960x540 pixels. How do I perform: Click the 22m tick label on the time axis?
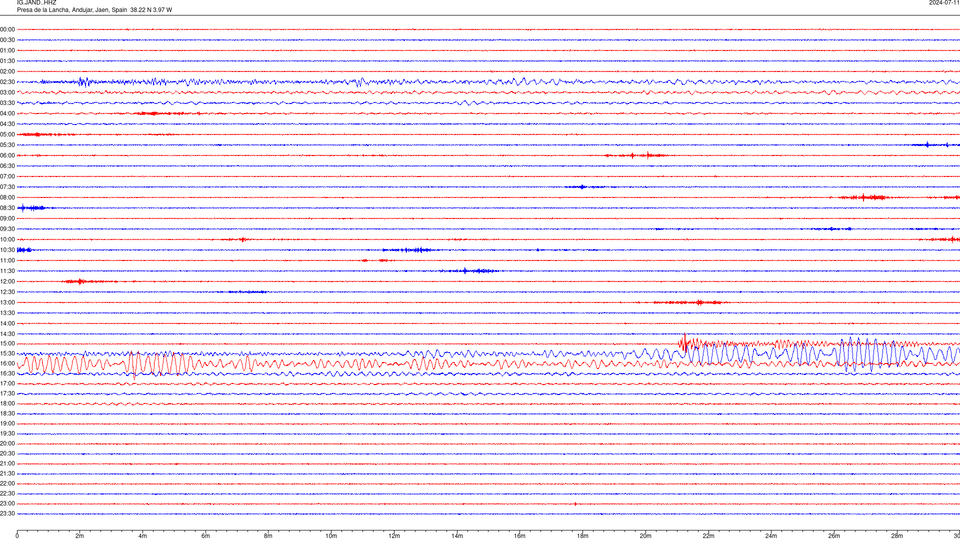[708, 536]
